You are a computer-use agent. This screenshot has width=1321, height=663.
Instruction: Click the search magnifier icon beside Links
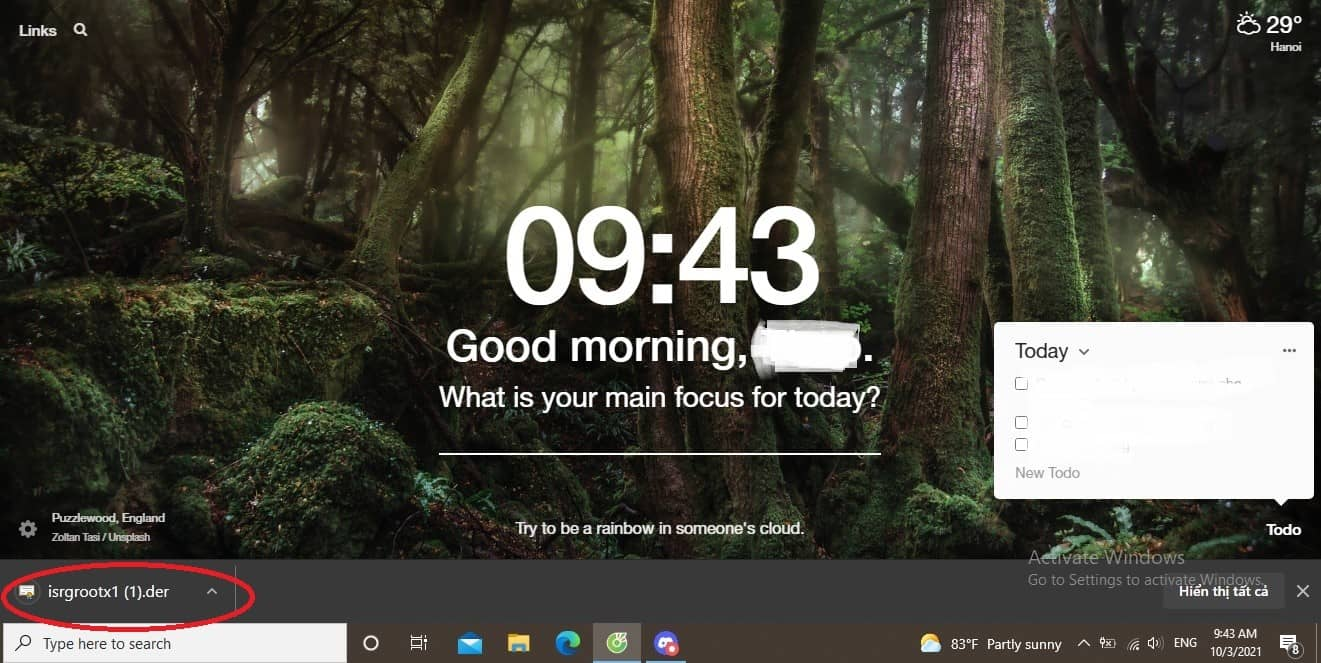80,30
